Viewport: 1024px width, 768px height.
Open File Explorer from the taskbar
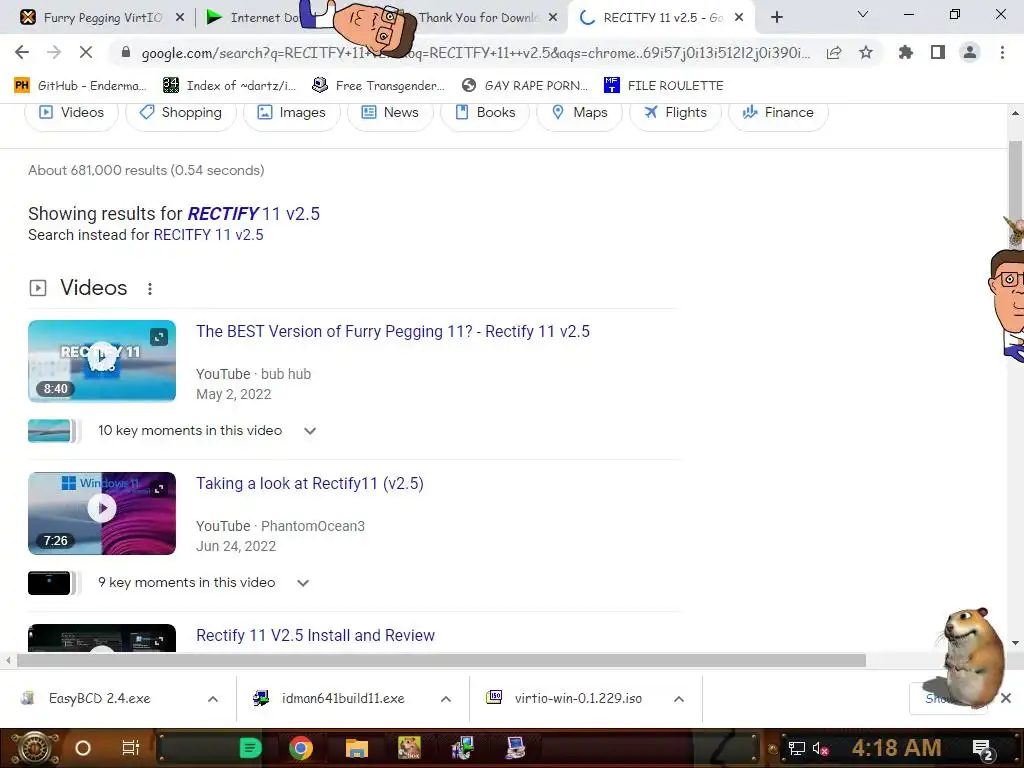357,748
